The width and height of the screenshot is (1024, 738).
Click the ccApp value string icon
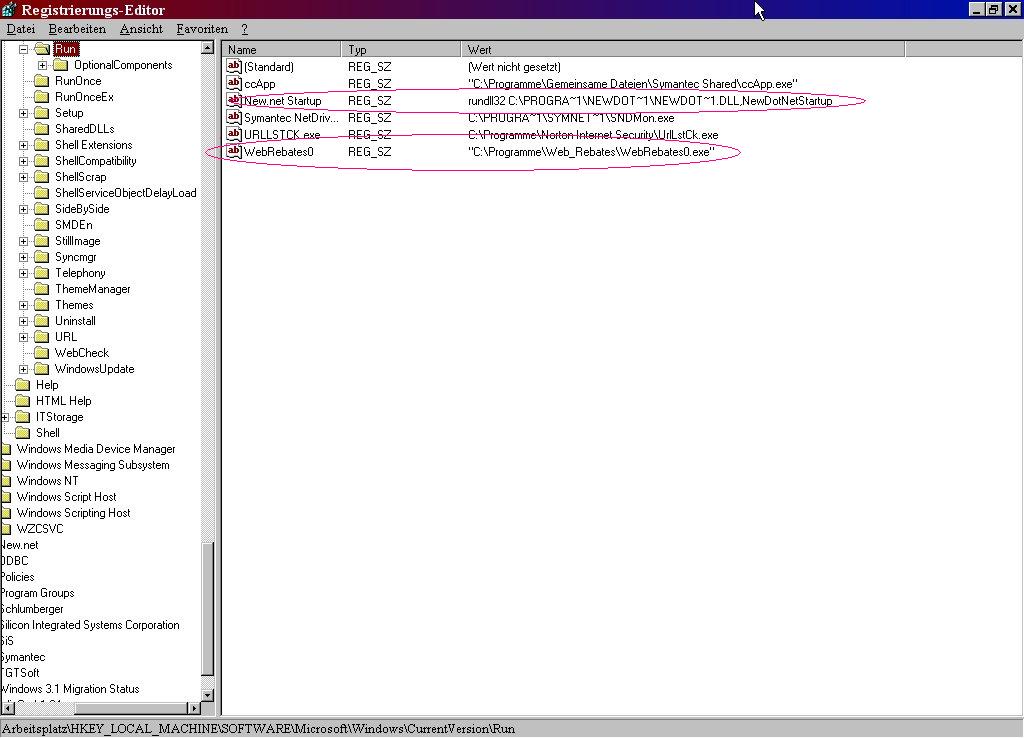234,83
